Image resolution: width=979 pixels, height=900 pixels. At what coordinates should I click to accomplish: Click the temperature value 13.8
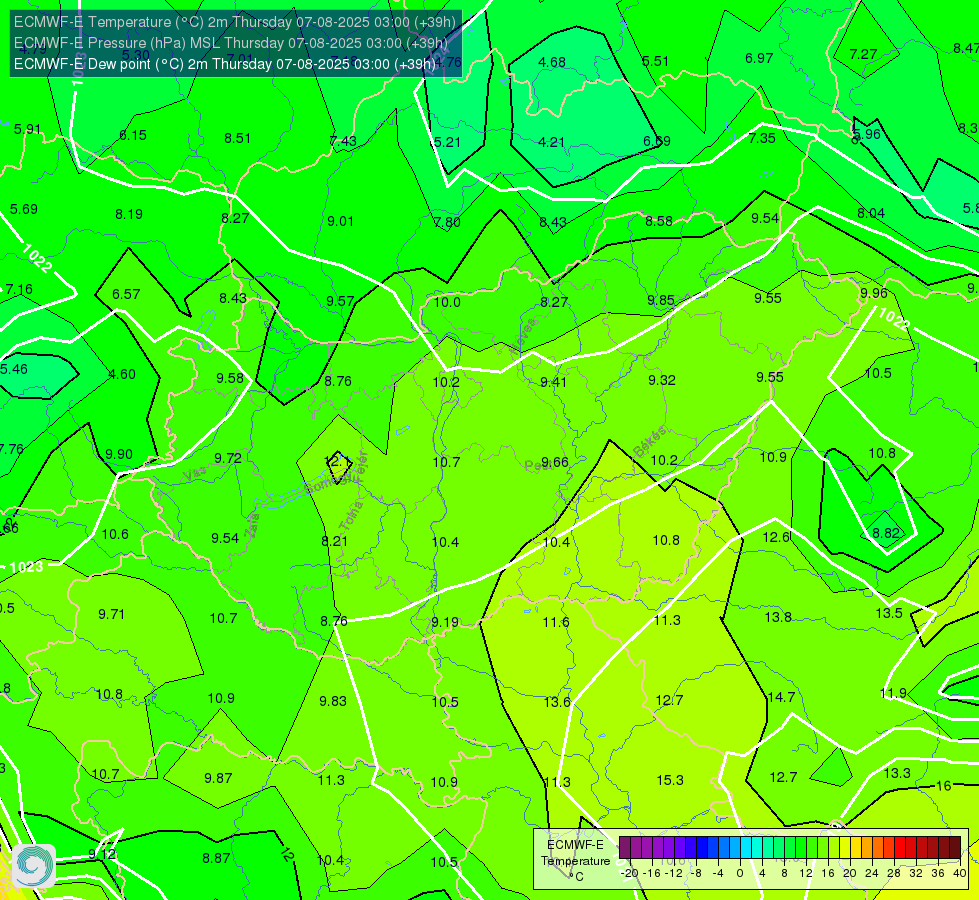[778, 617]
